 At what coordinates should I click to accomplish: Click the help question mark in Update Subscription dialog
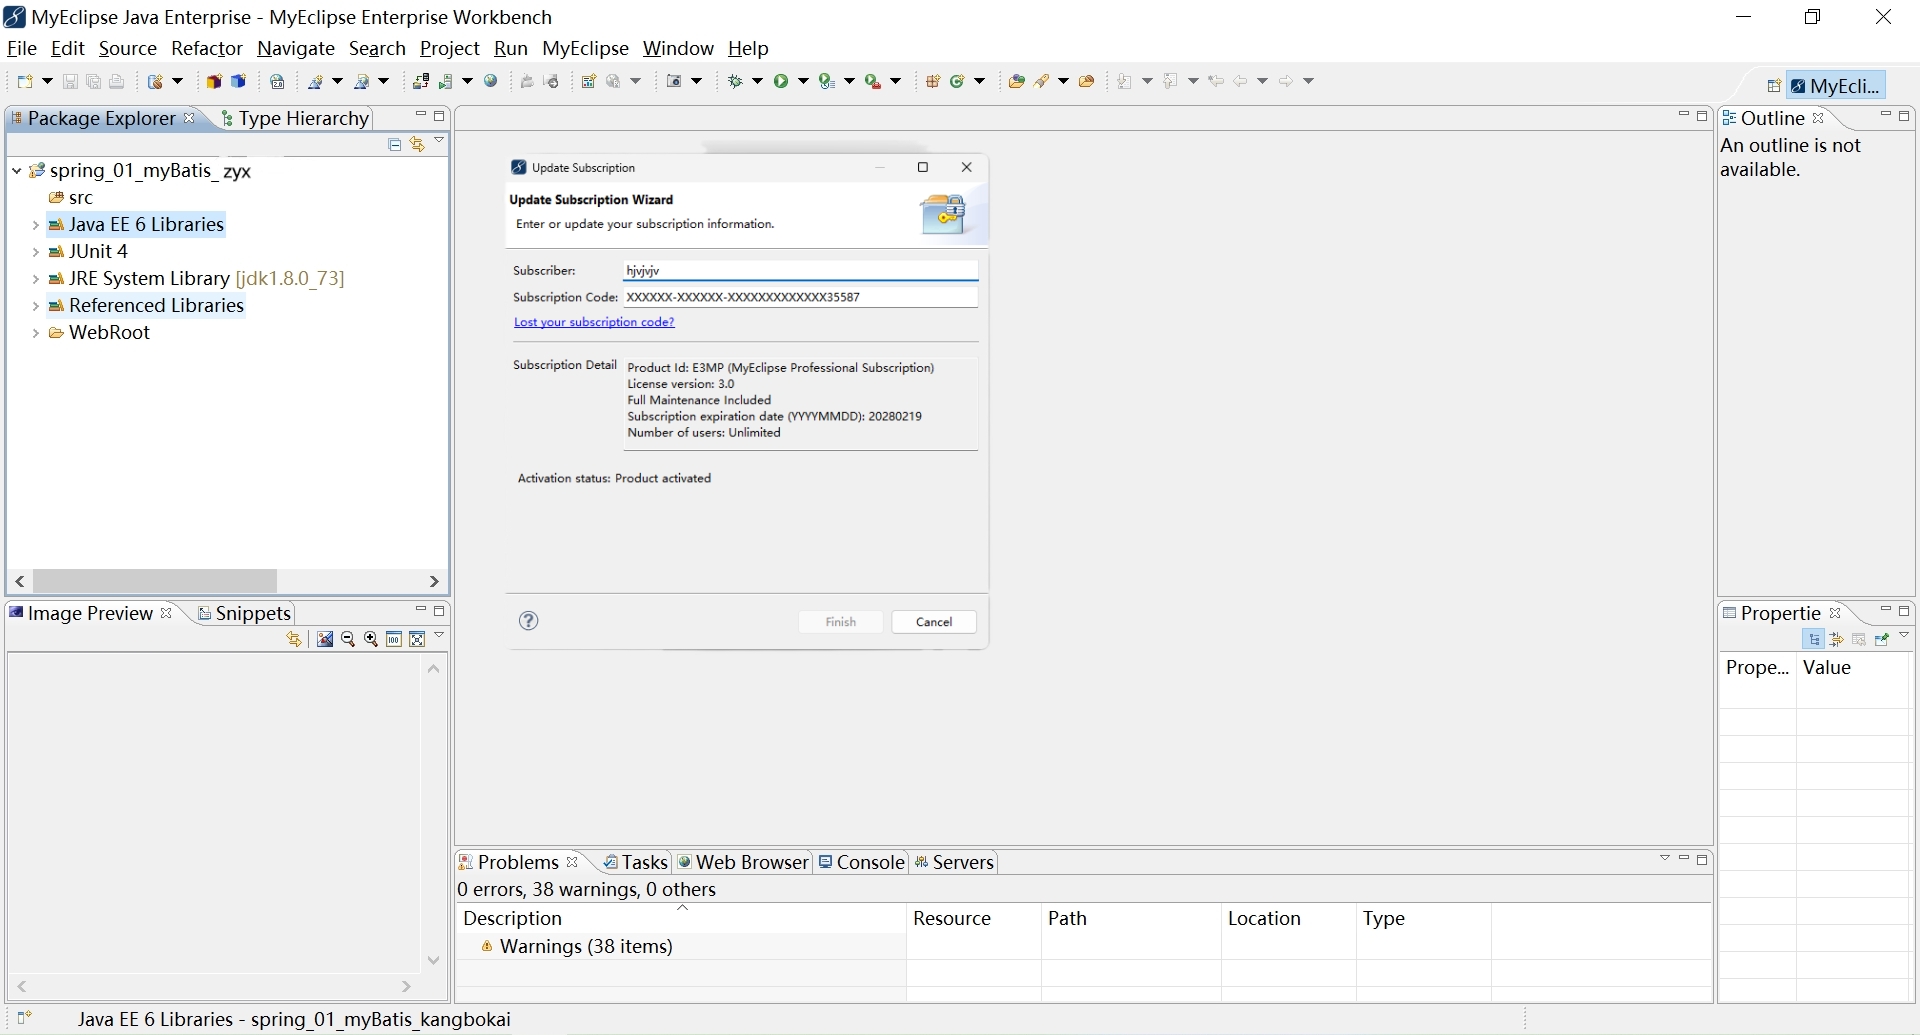(529, 621)
